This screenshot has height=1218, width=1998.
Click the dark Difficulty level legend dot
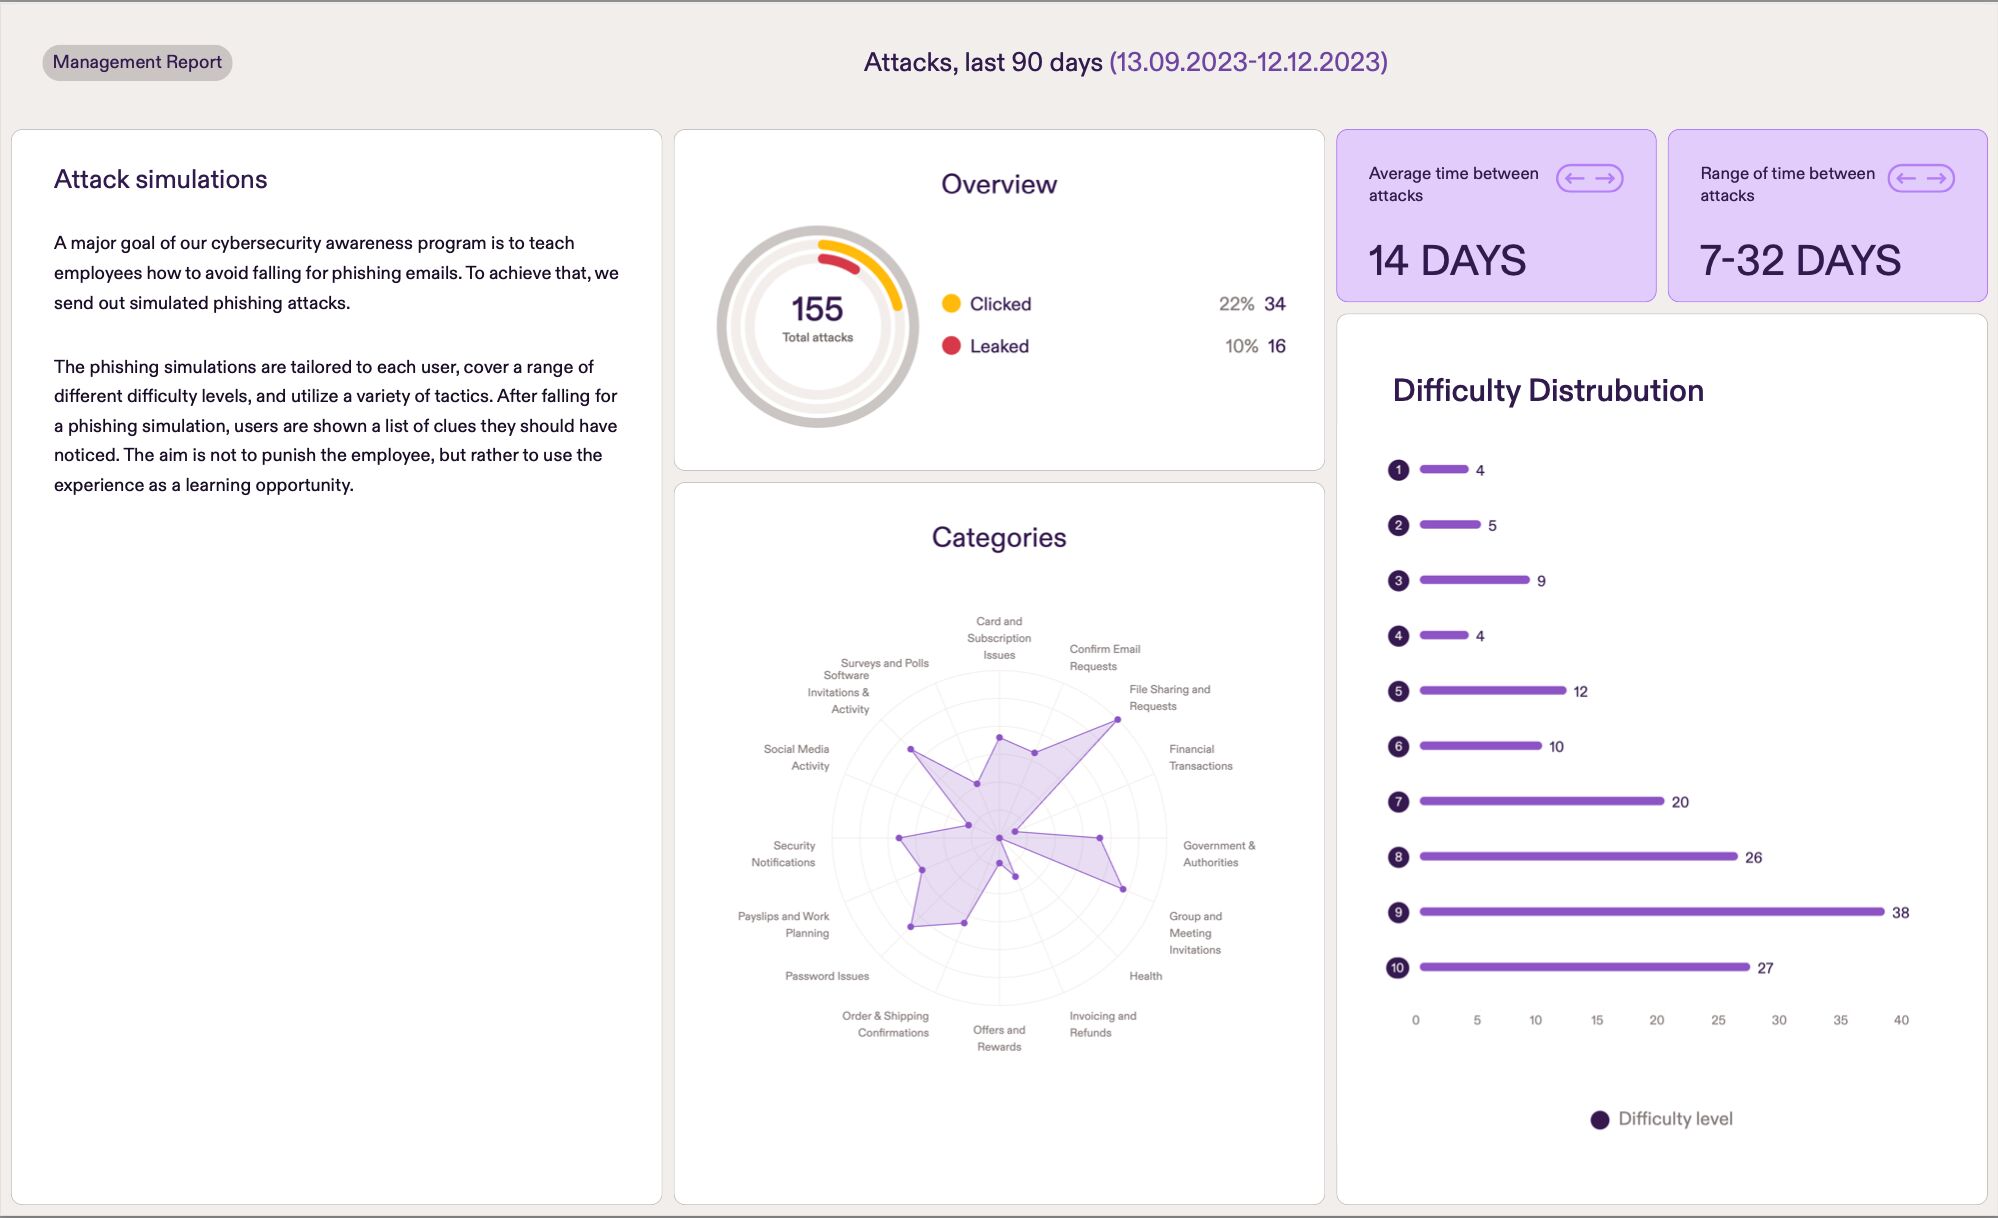pyautogui.click(x=1600, y=1120)
